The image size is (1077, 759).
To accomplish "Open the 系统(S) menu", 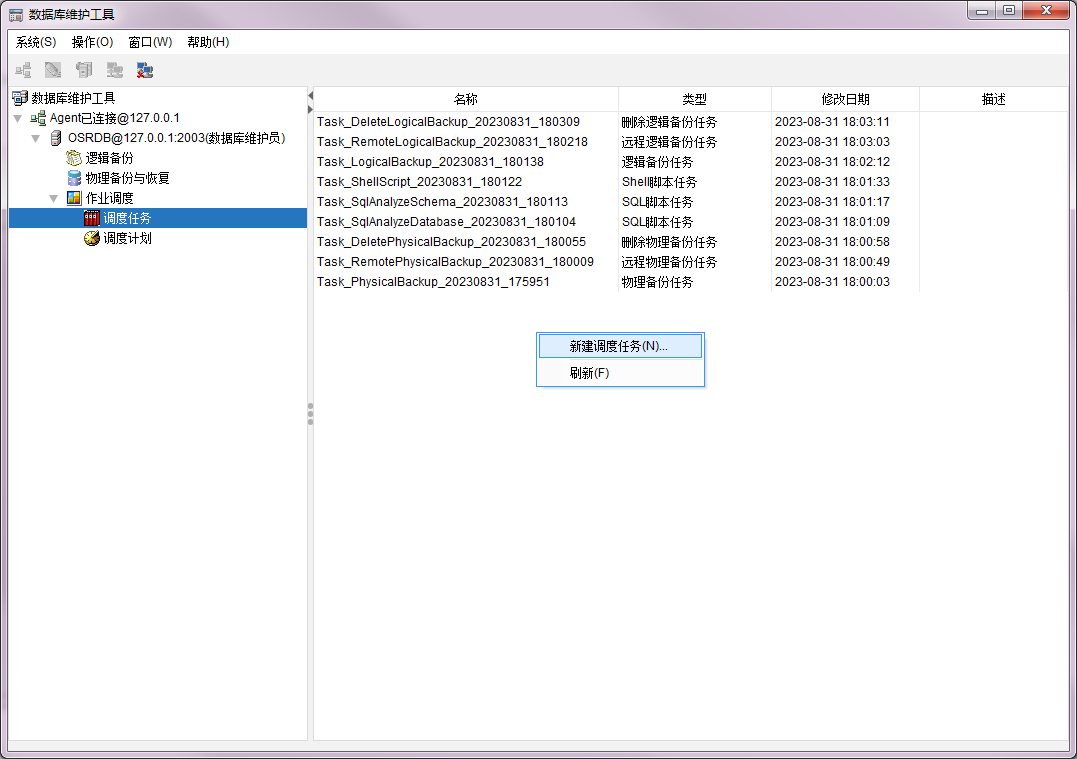I will click(36, 42).
